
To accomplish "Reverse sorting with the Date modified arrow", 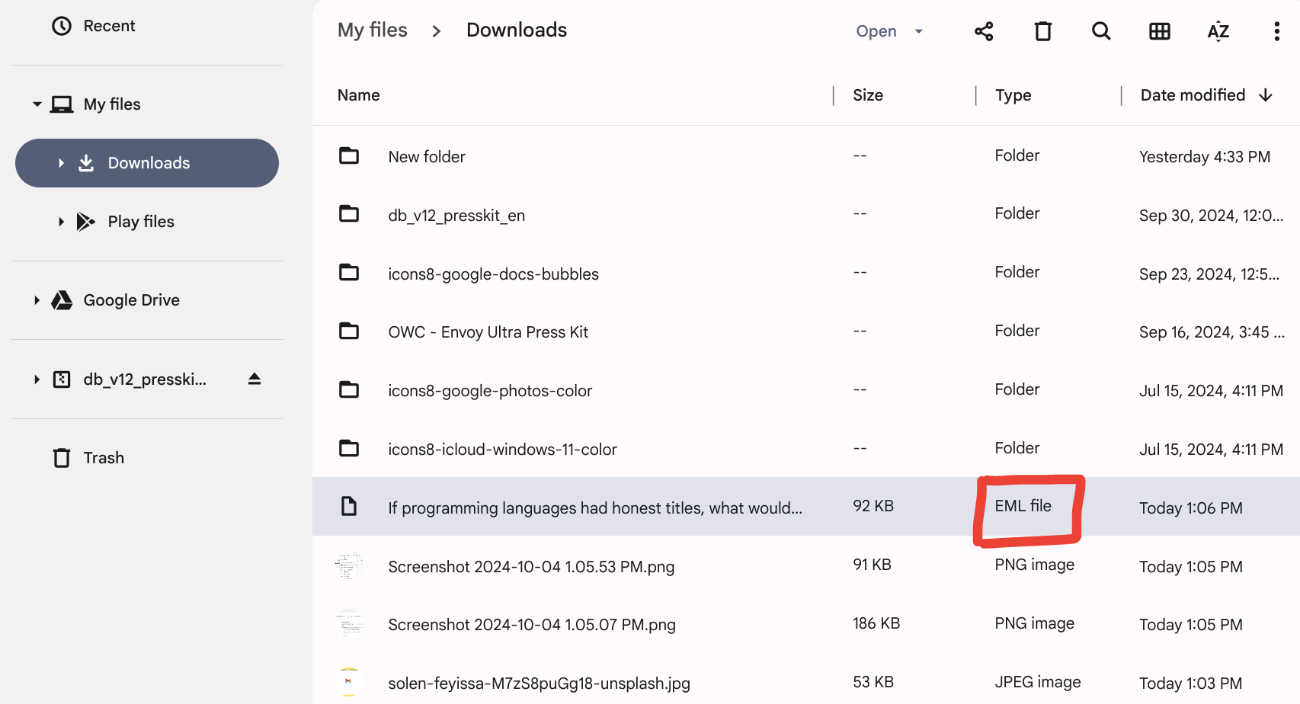I will 1267,95.
